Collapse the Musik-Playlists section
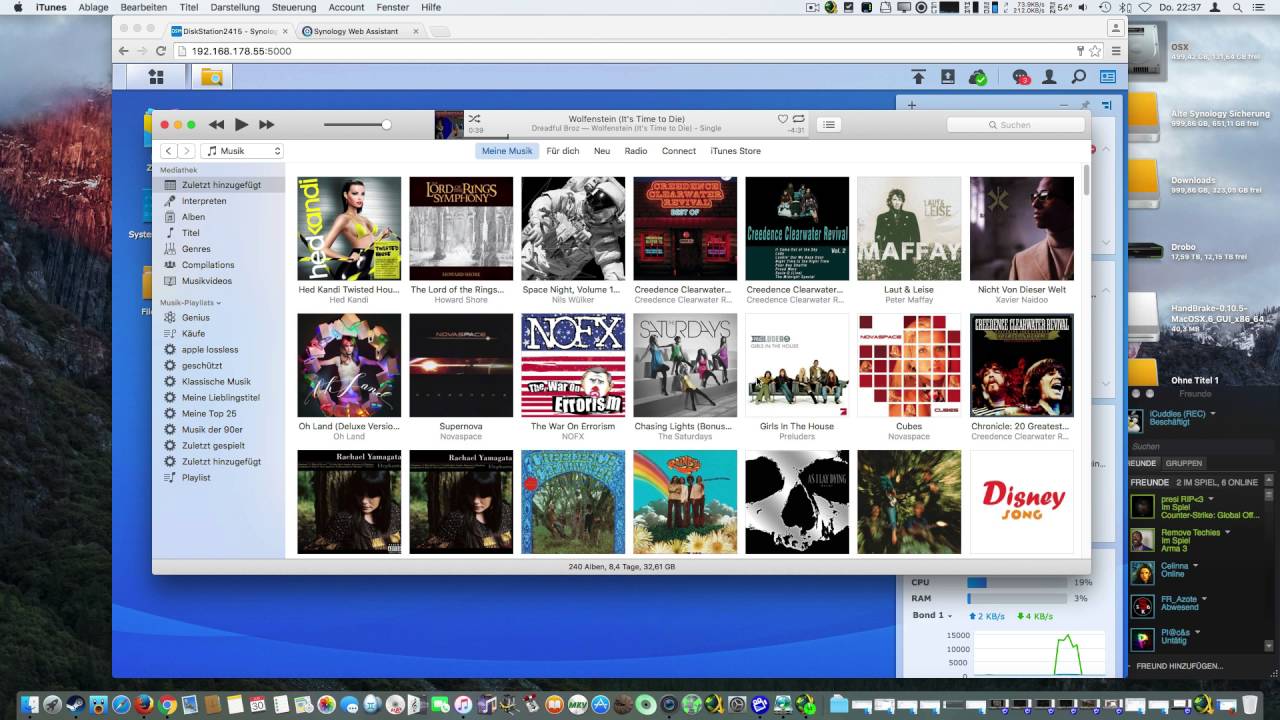Image resolution: width=1280 pixels, height=720 pixels. [191, 302]
